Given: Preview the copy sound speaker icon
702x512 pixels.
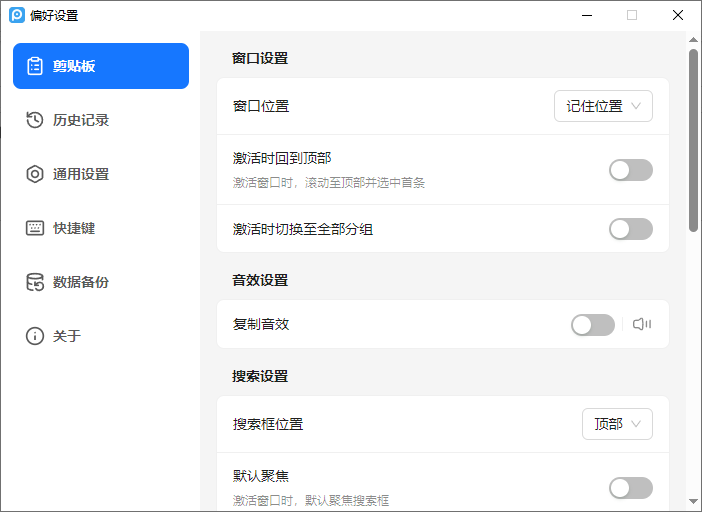Looking at the screenshot, I should click(642, 324).
